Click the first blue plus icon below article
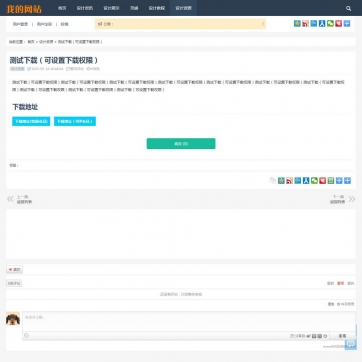This screenshot has width=362, height=362. click(x=339, y=181)
